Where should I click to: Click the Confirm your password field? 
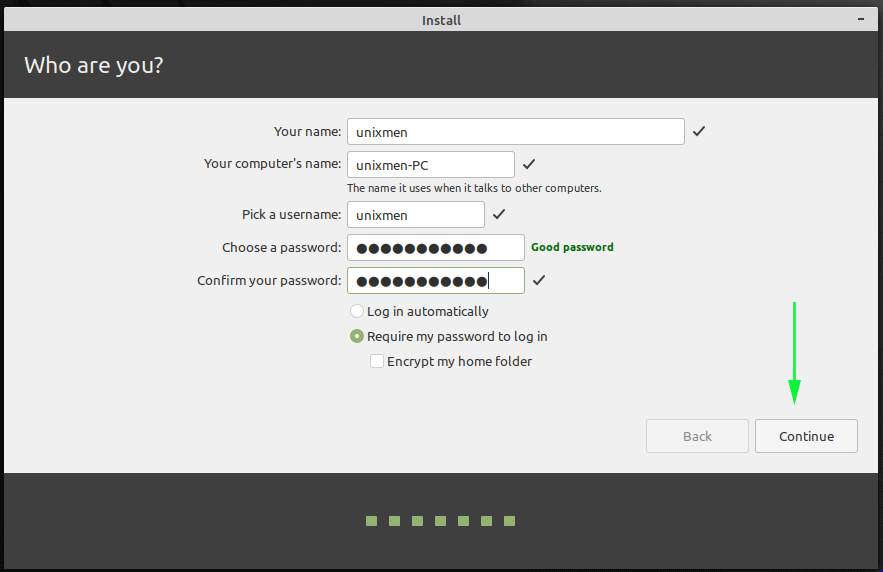435,280
